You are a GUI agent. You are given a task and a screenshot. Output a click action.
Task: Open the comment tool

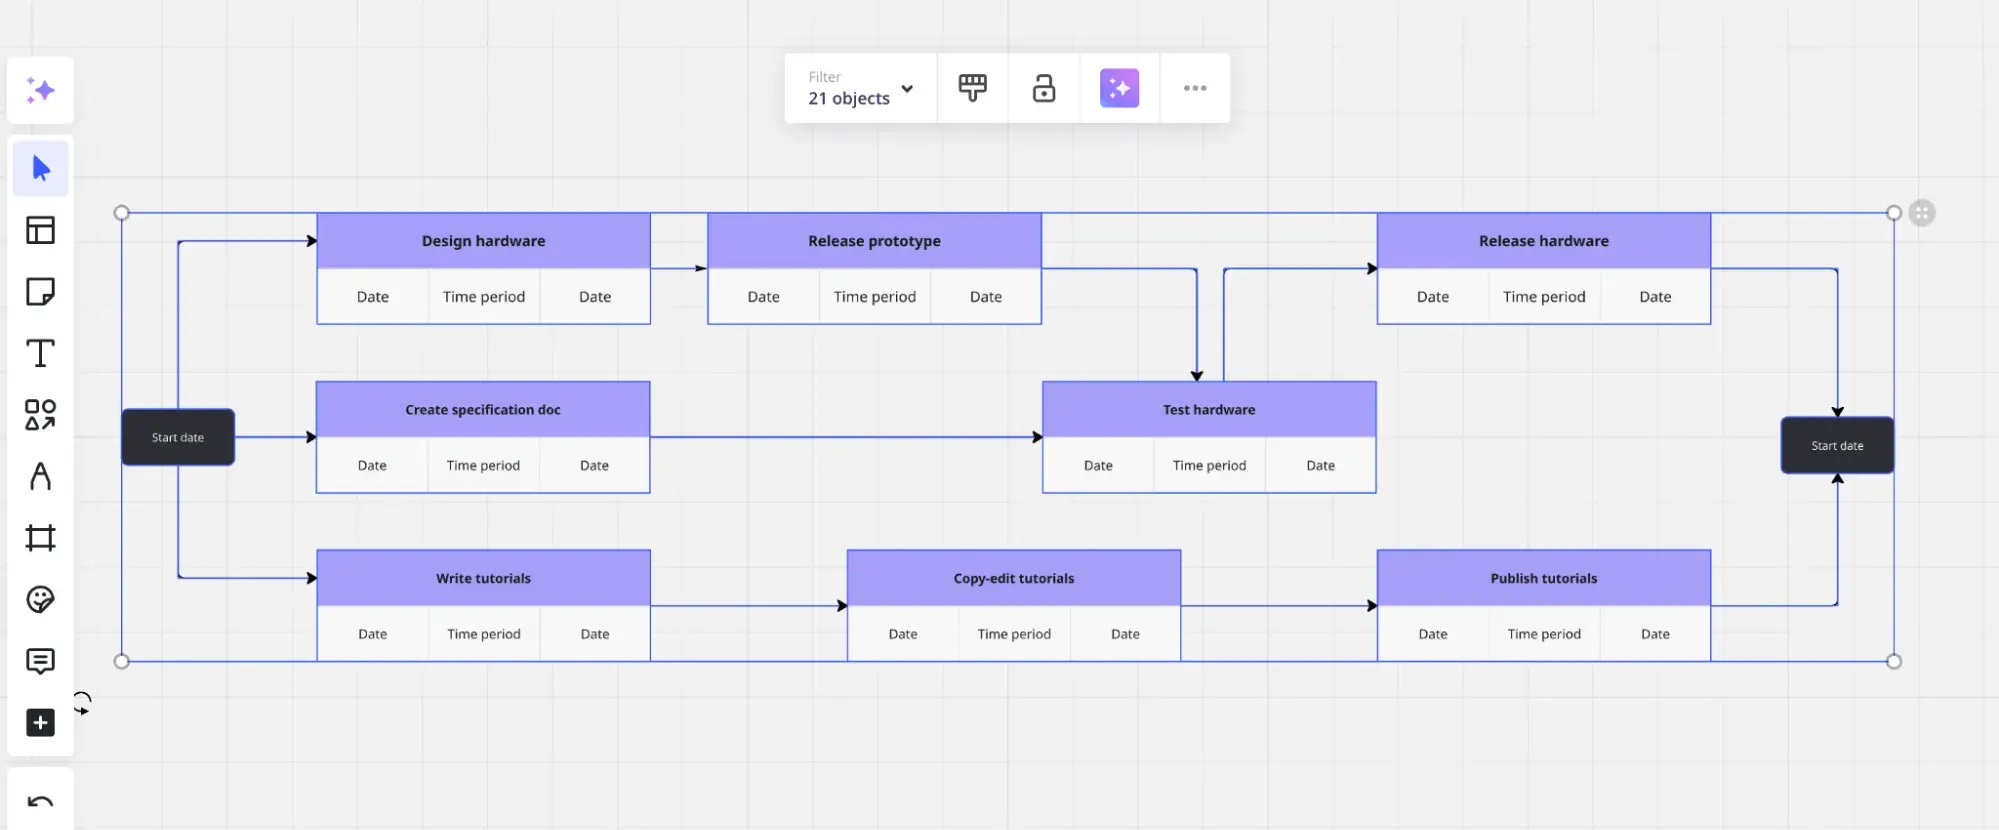[40, 661]
